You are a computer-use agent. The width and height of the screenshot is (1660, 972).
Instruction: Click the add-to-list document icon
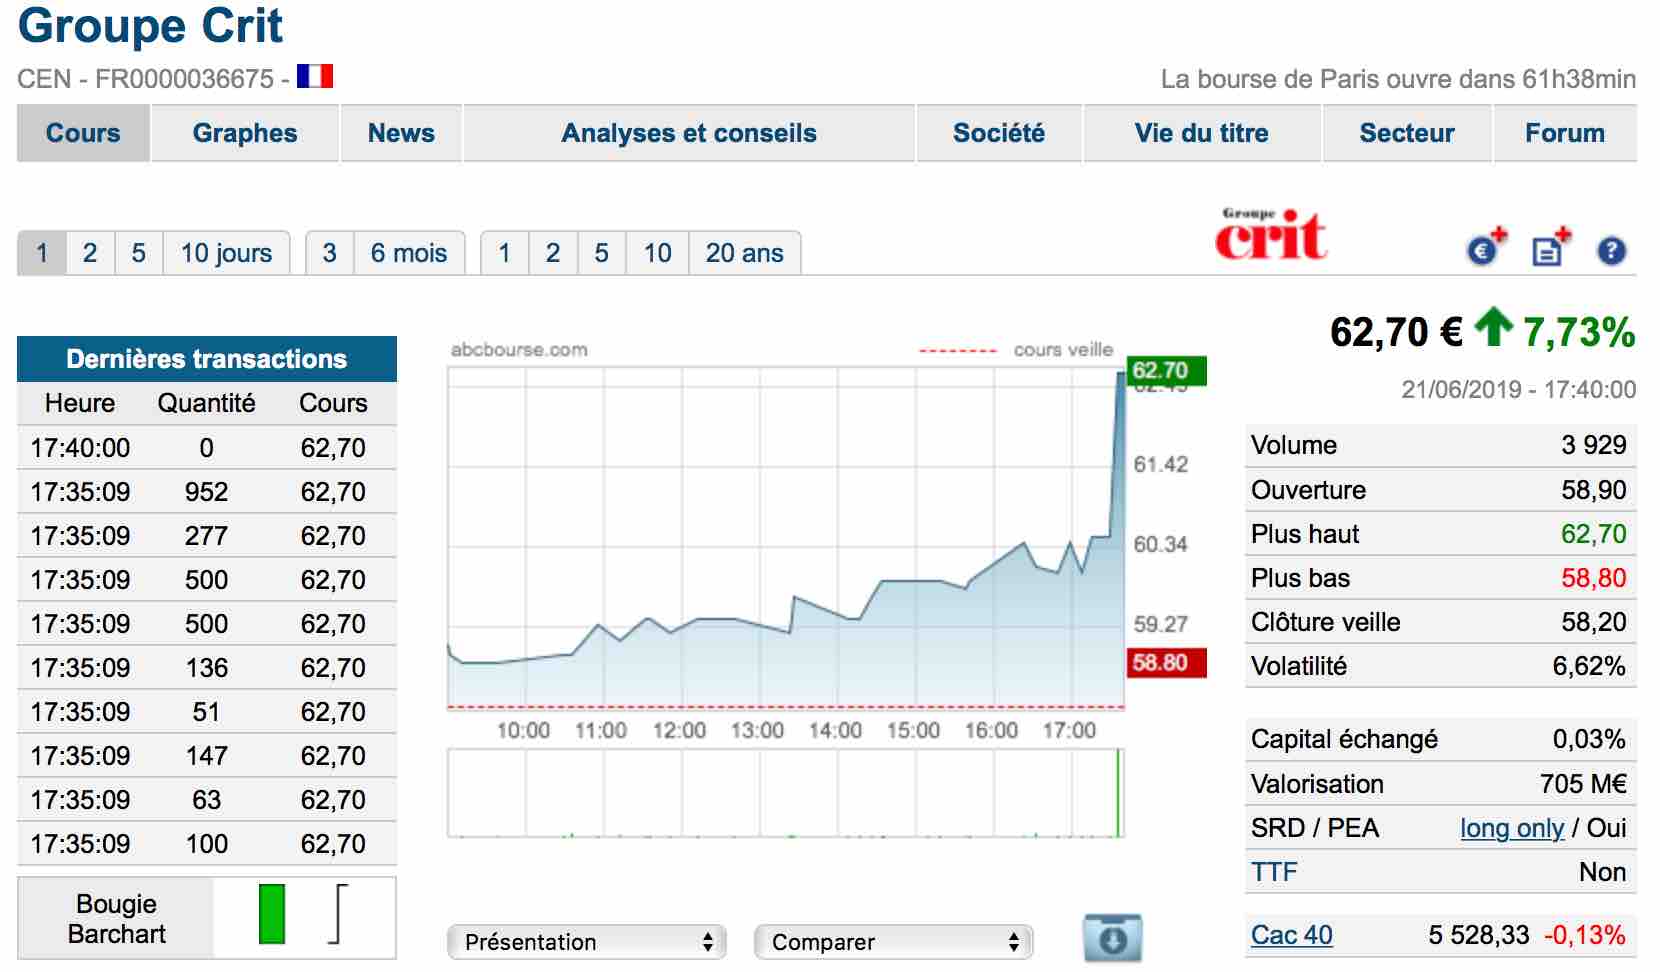tap(1551, 247)
